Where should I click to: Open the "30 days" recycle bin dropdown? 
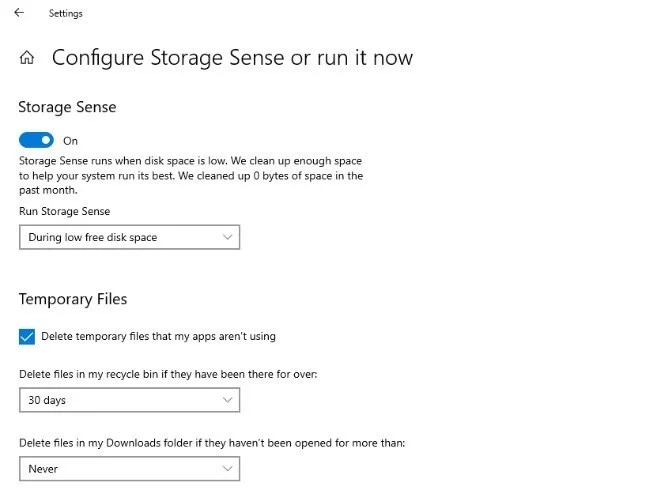[x=129, y=400]
